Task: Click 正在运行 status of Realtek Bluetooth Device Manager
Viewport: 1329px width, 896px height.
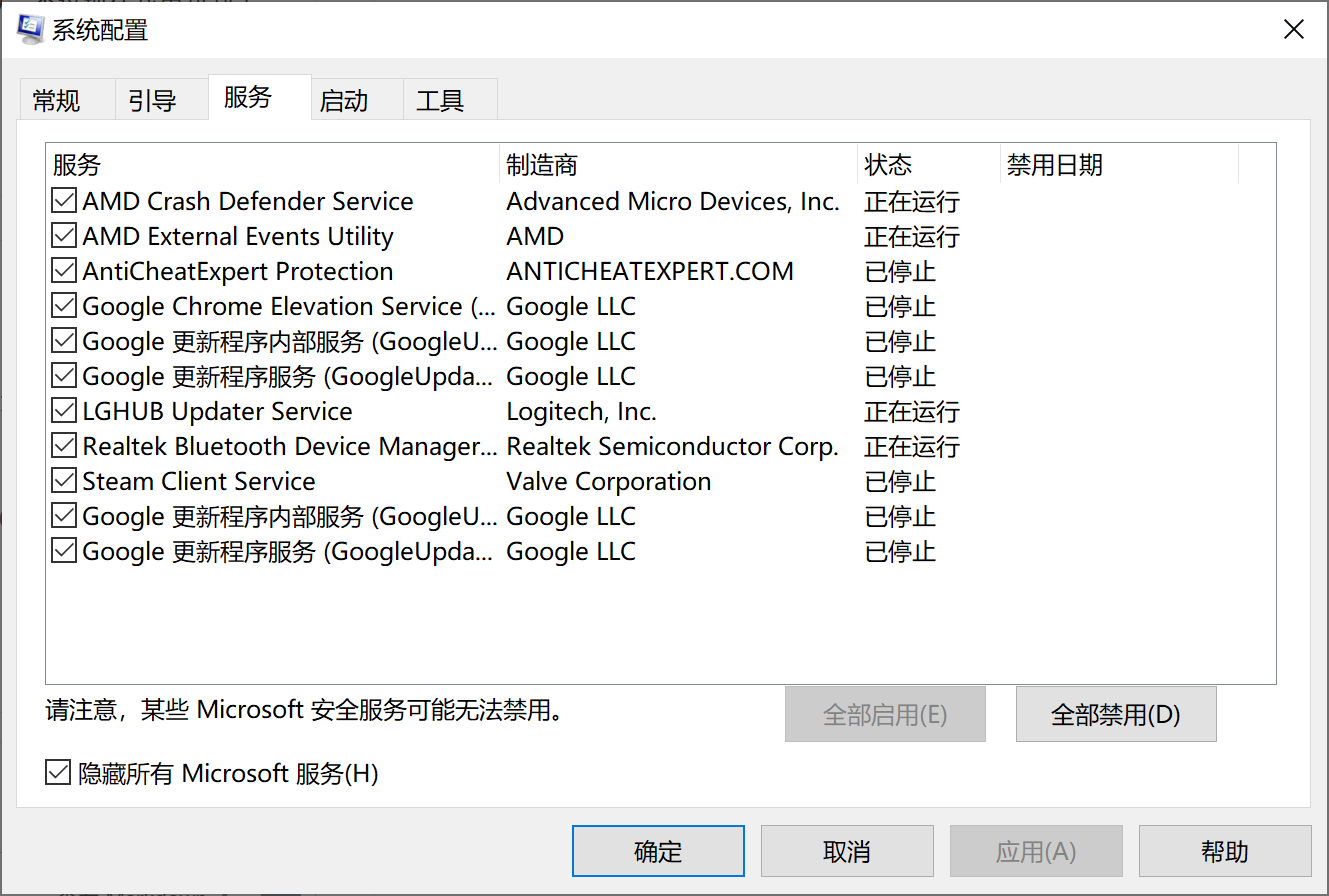Action: point(912,446)
